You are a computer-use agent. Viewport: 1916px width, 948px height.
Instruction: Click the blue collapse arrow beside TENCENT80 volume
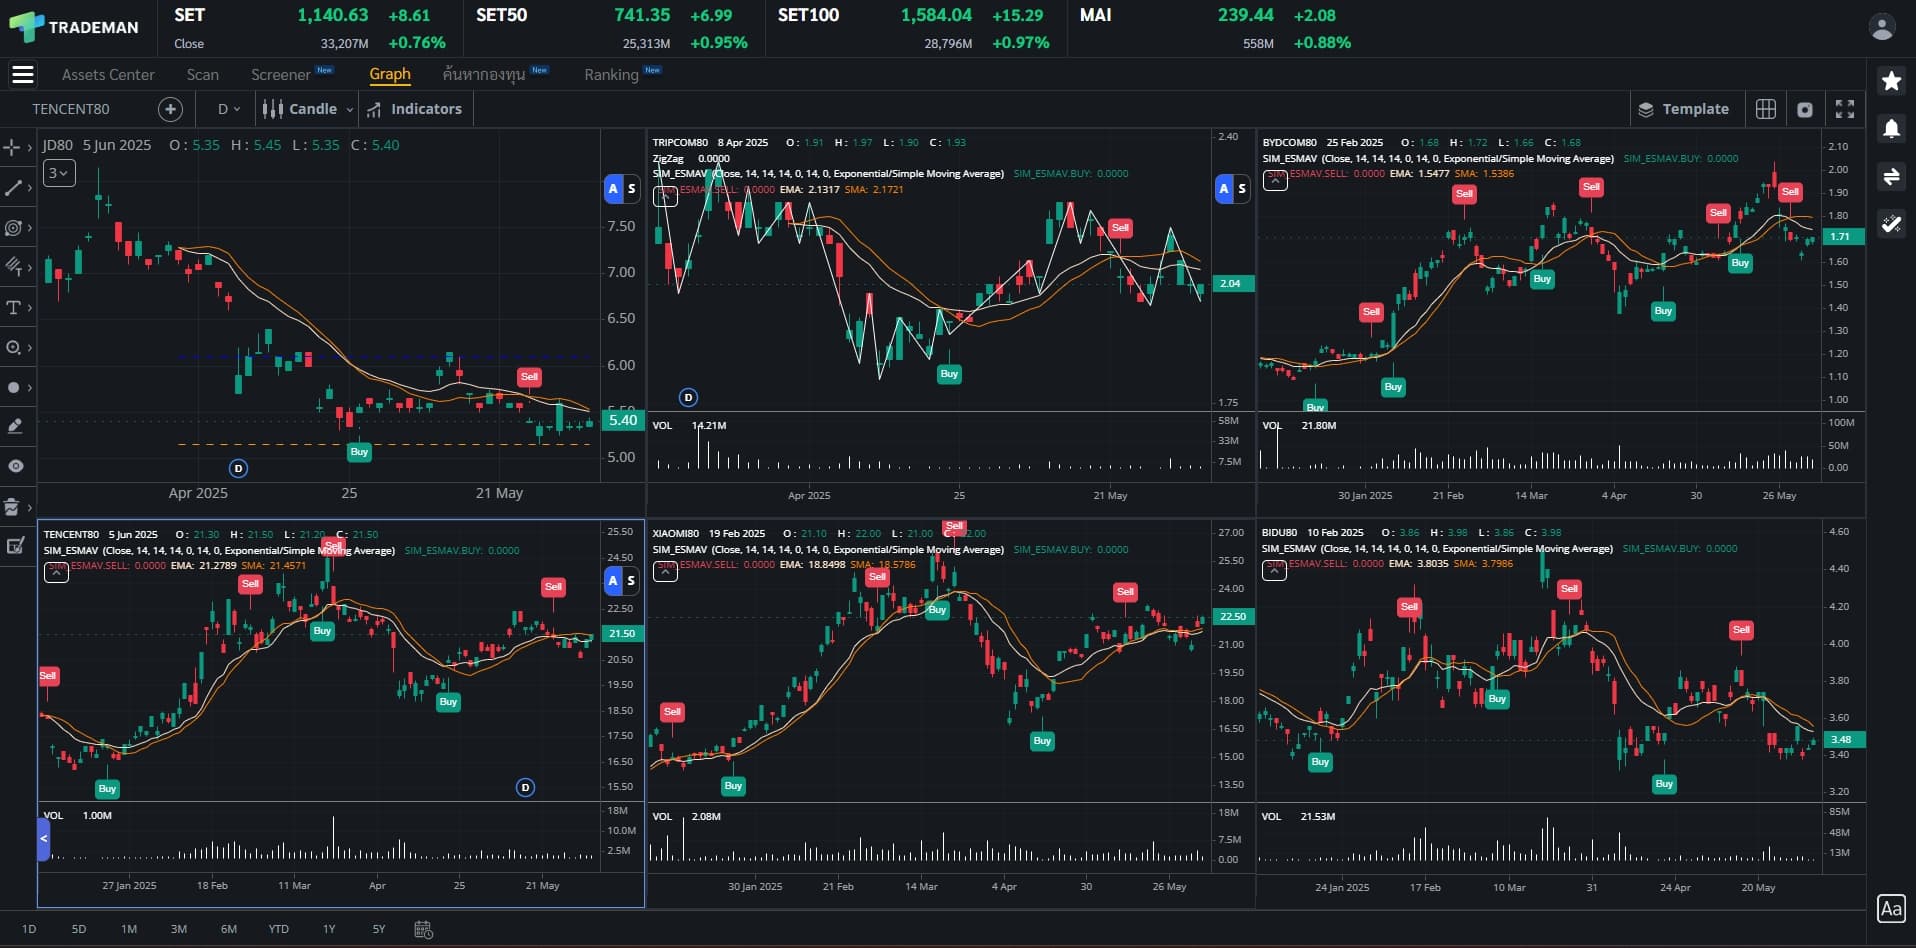tap(43, 839)
